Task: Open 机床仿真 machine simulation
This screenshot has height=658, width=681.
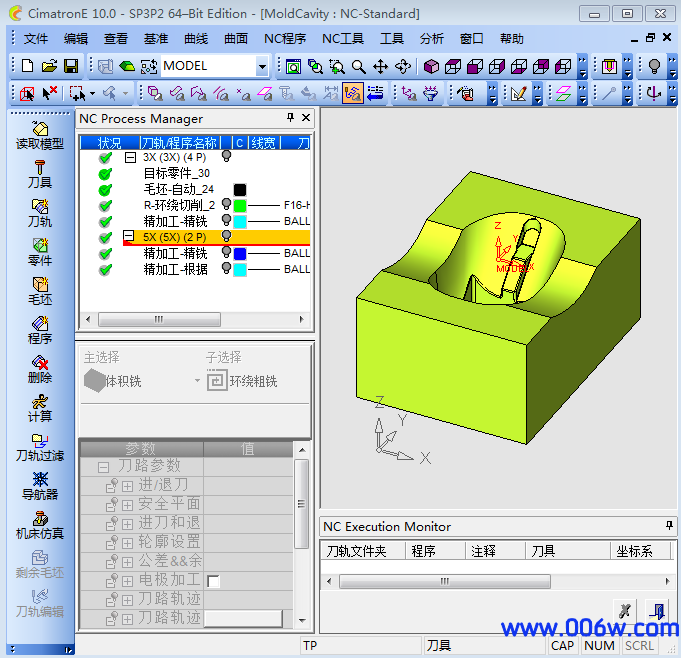Action: coord(40,524)
